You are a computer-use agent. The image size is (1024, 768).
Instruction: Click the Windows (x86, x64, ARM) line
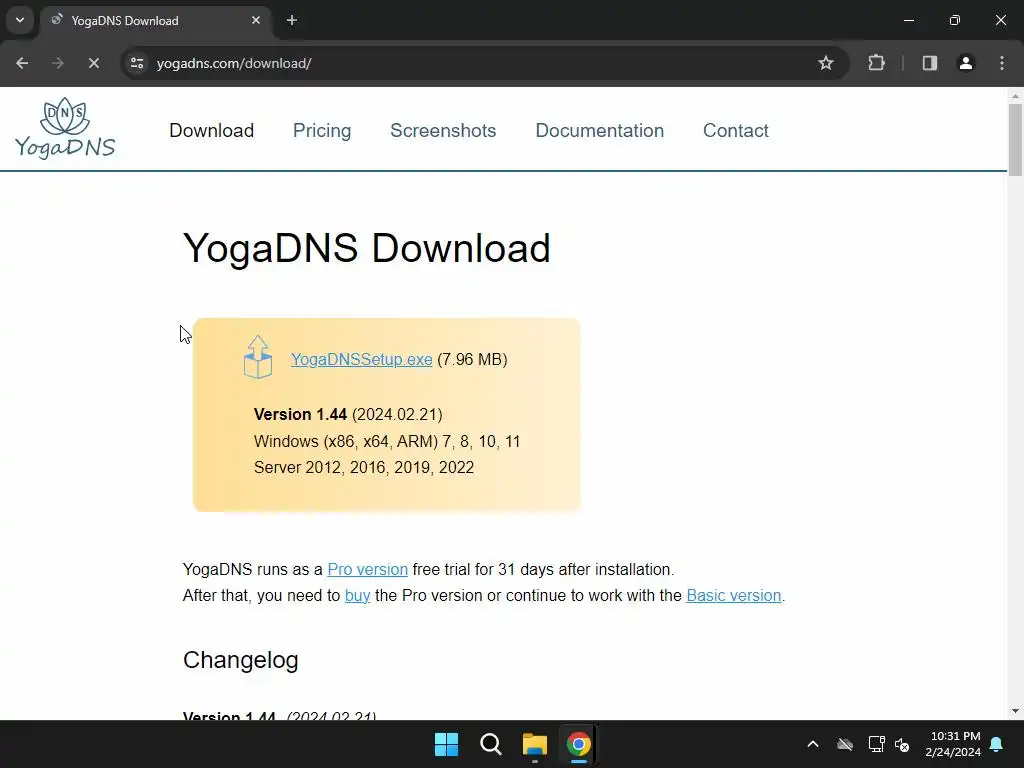[387, 441]
